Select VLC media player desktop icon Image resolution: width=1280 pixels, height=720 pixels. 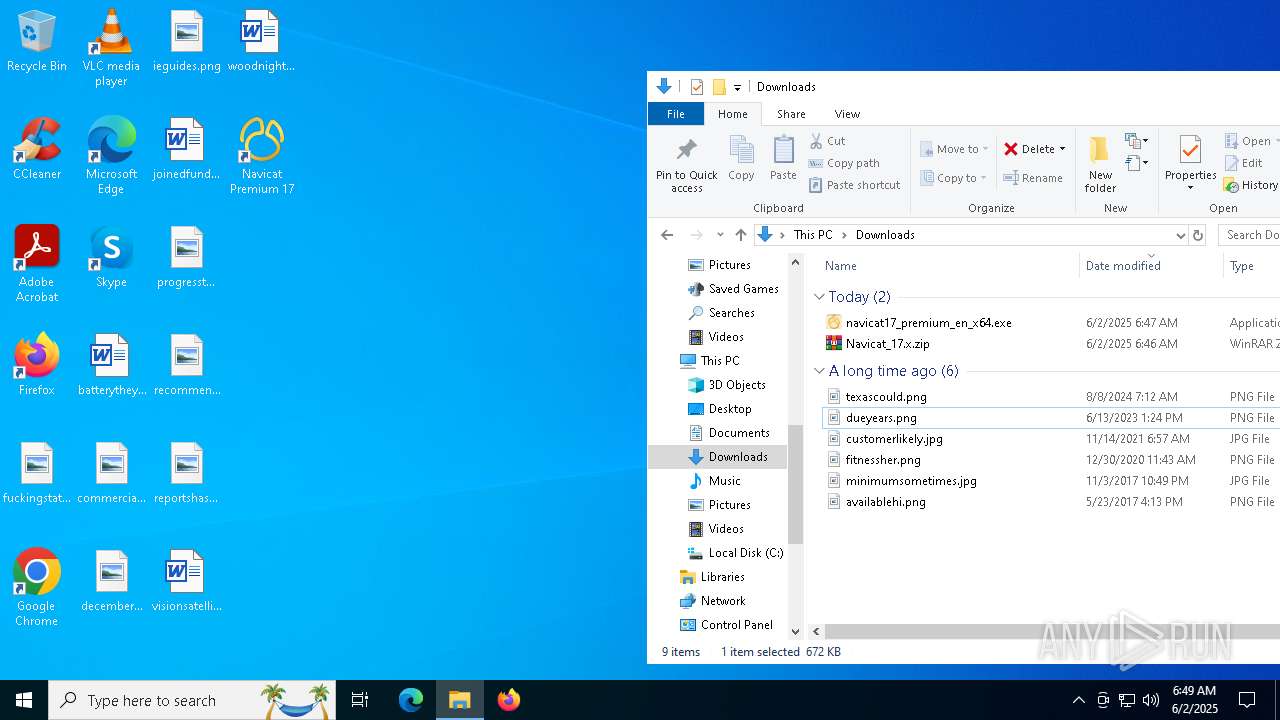[111, 47]
